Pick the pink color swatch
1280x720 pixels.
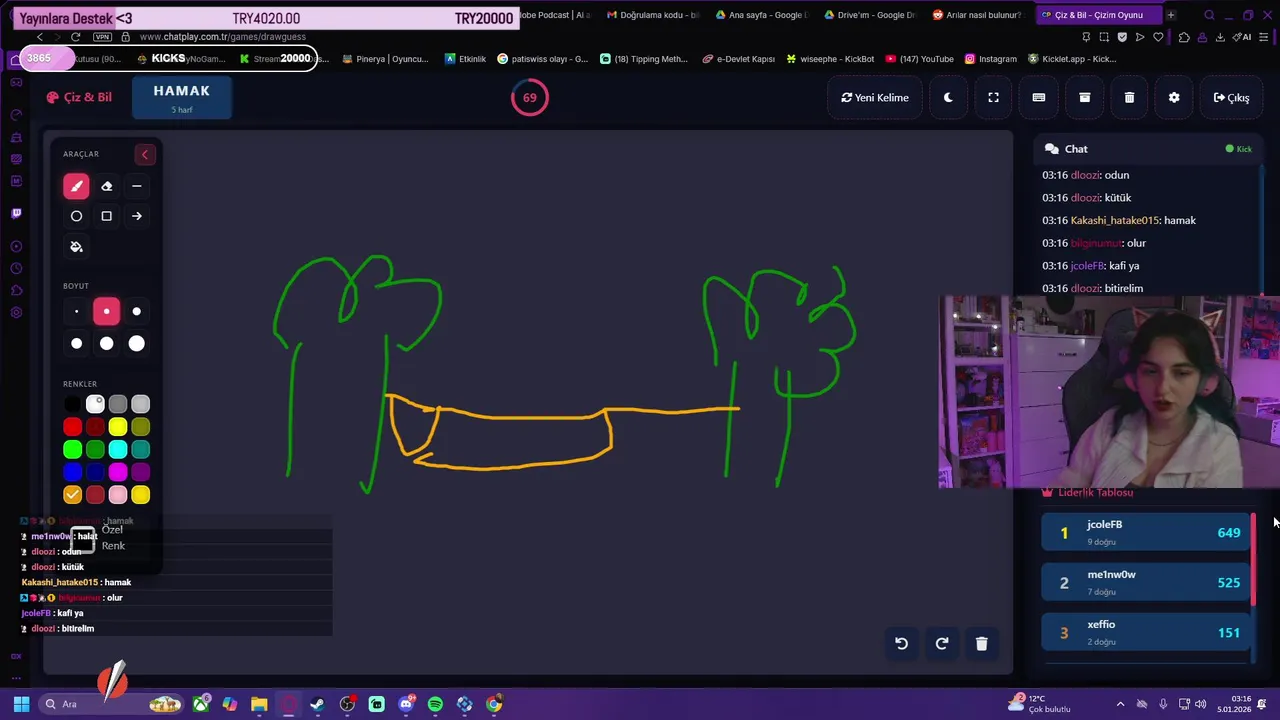(118, 495)
